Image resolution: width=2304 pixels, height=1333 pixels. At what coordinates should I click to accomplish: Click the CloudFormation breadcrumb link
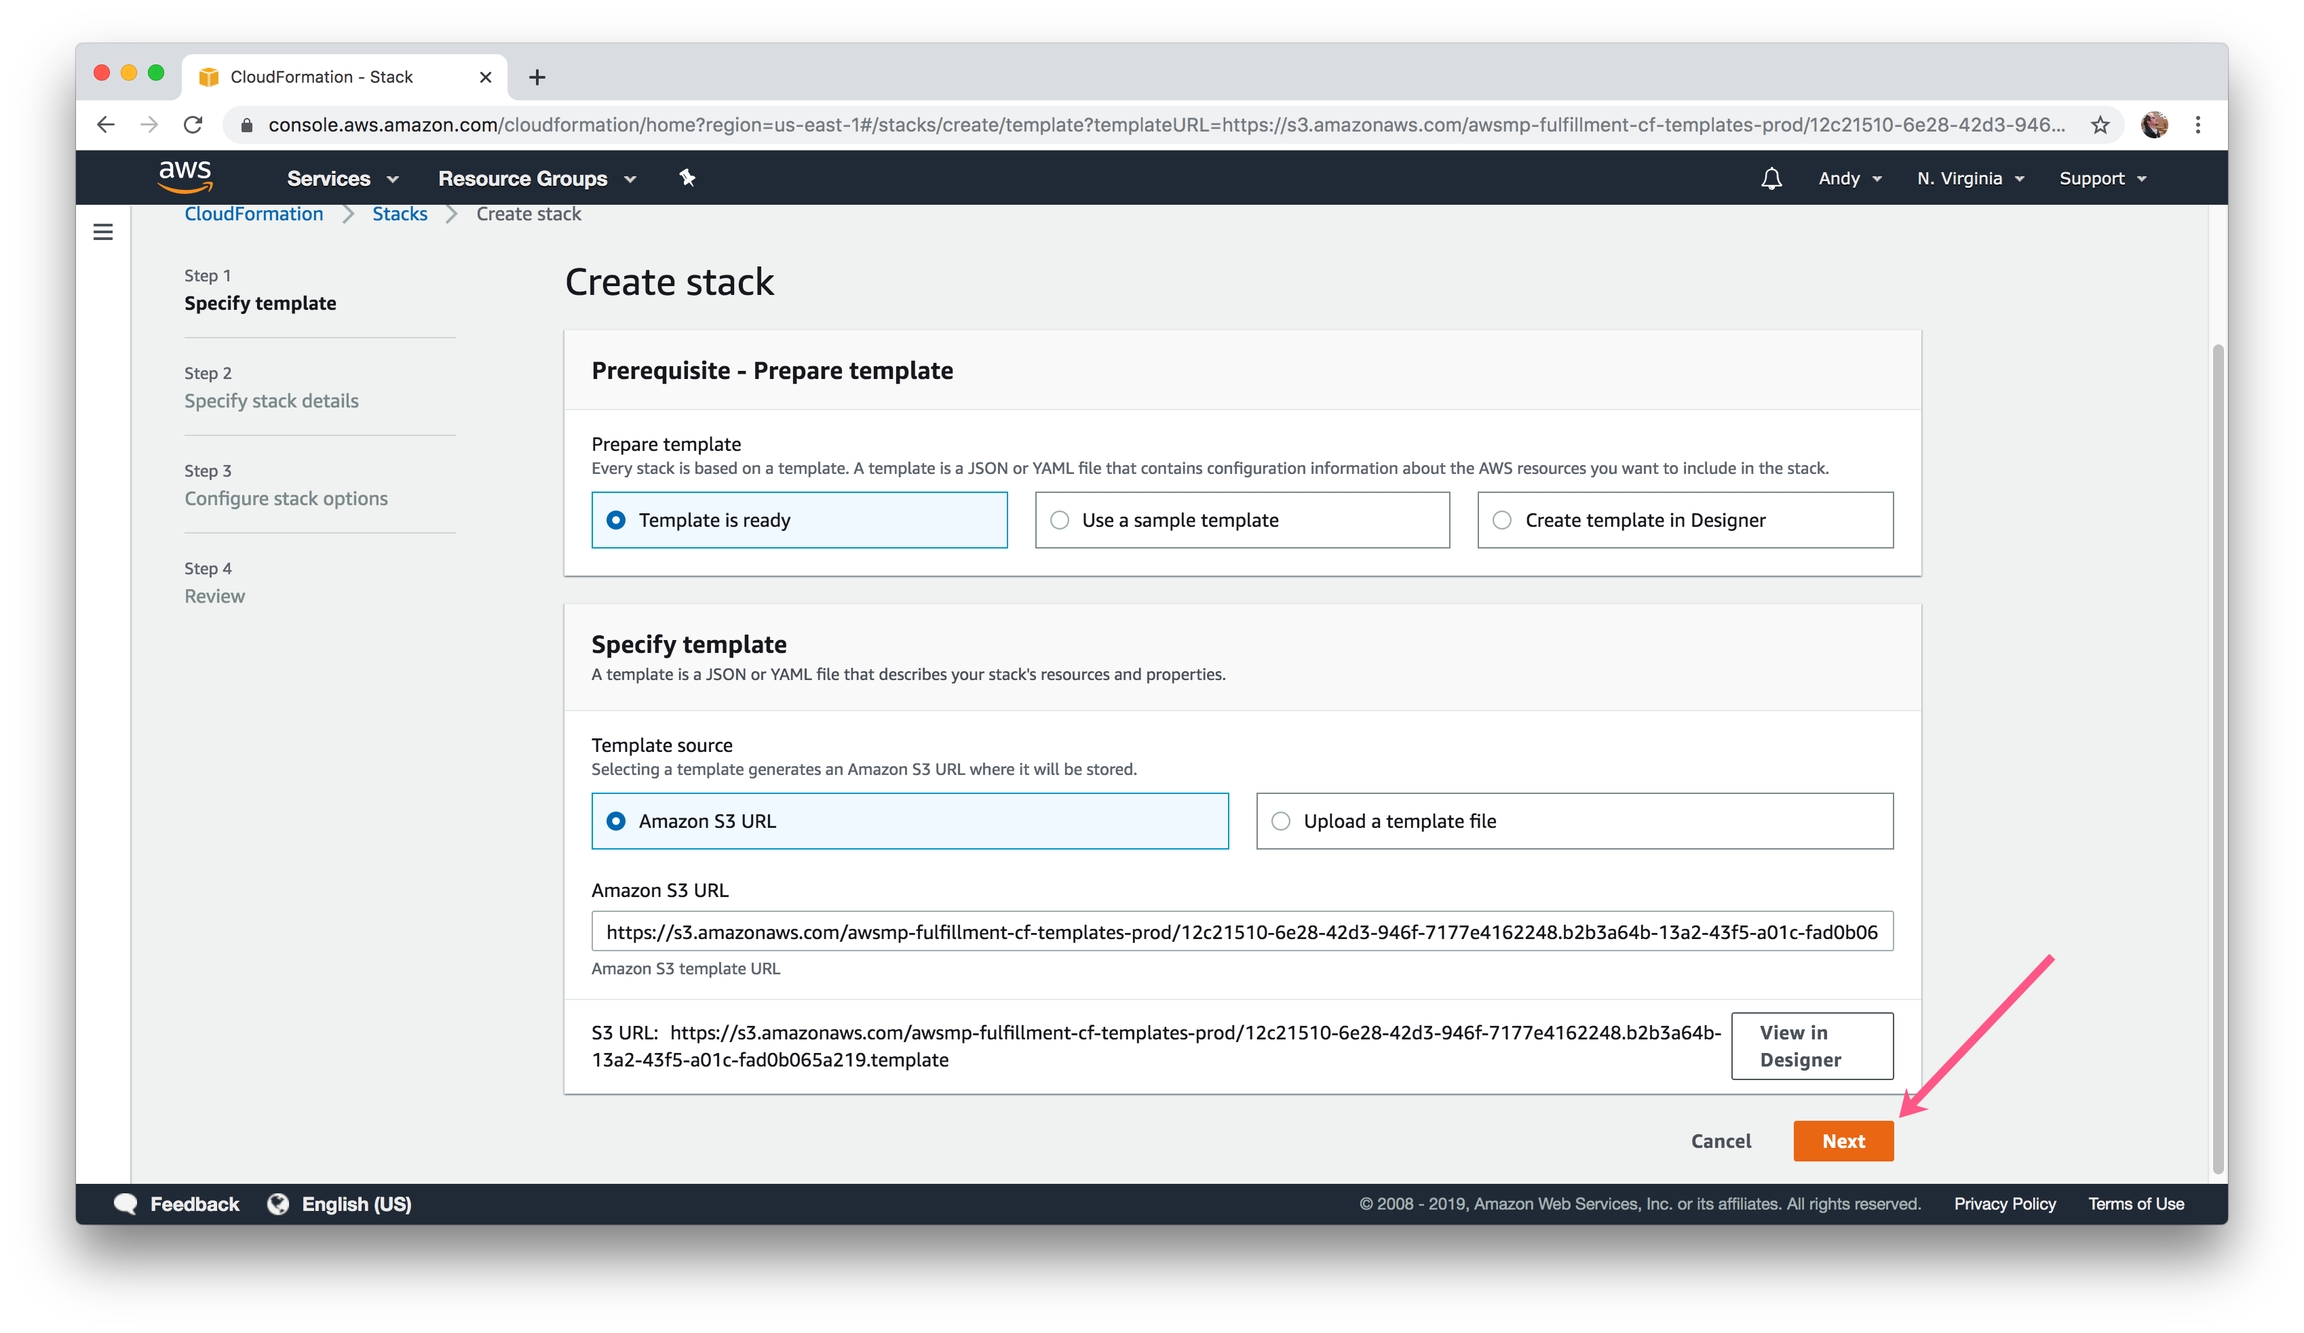point(254,214)
